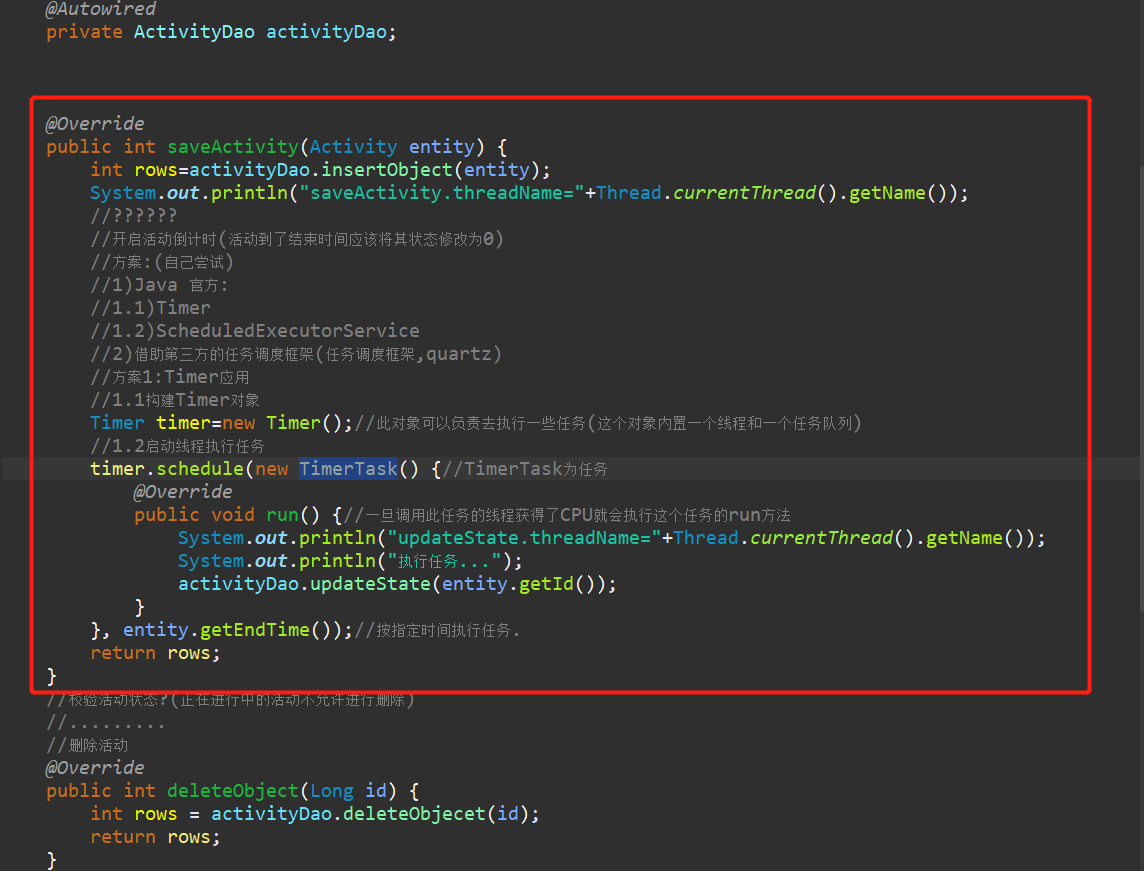The image size is (1144, 871).
Task: Click the @Override annotation above saveActivity
Action: point(95,123)
